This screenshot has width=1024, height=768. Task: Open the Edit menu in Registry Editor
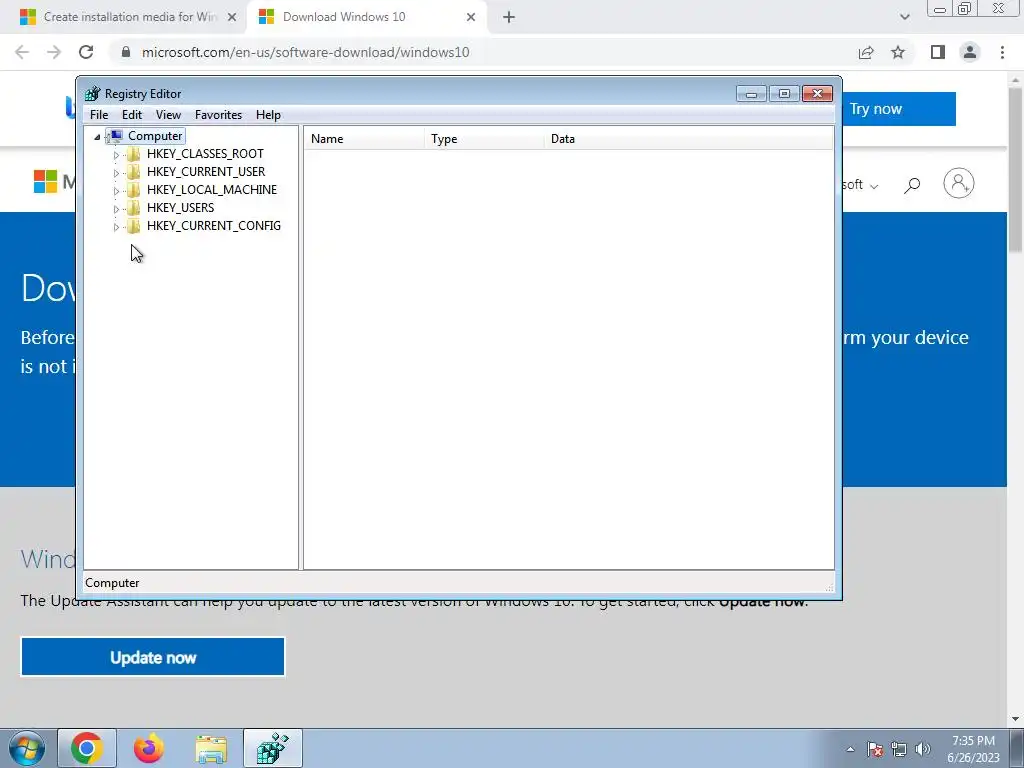tap(132, 115)
